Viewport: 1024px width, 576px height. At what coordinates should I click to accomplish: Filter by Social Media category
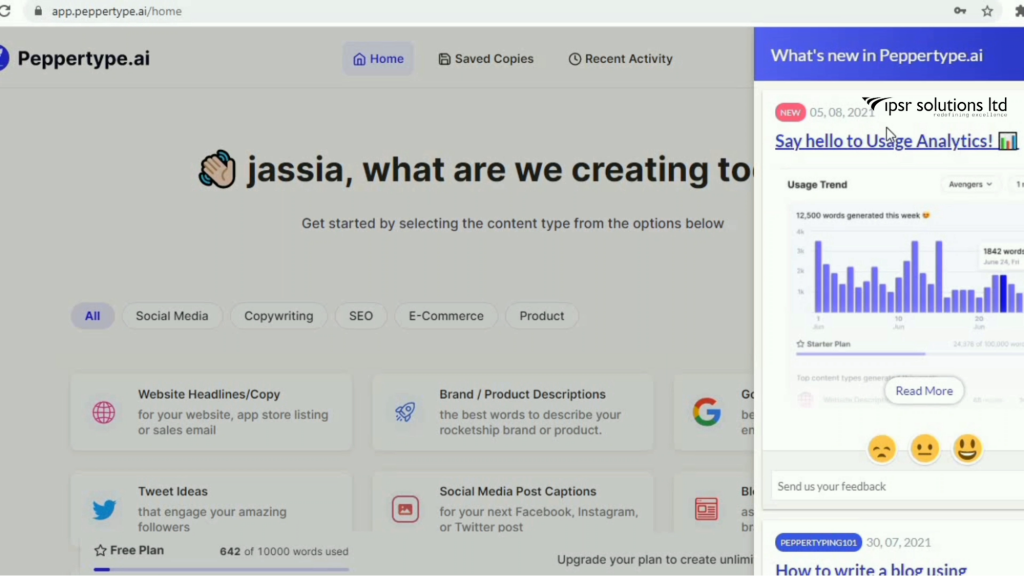tap(172, 316)
